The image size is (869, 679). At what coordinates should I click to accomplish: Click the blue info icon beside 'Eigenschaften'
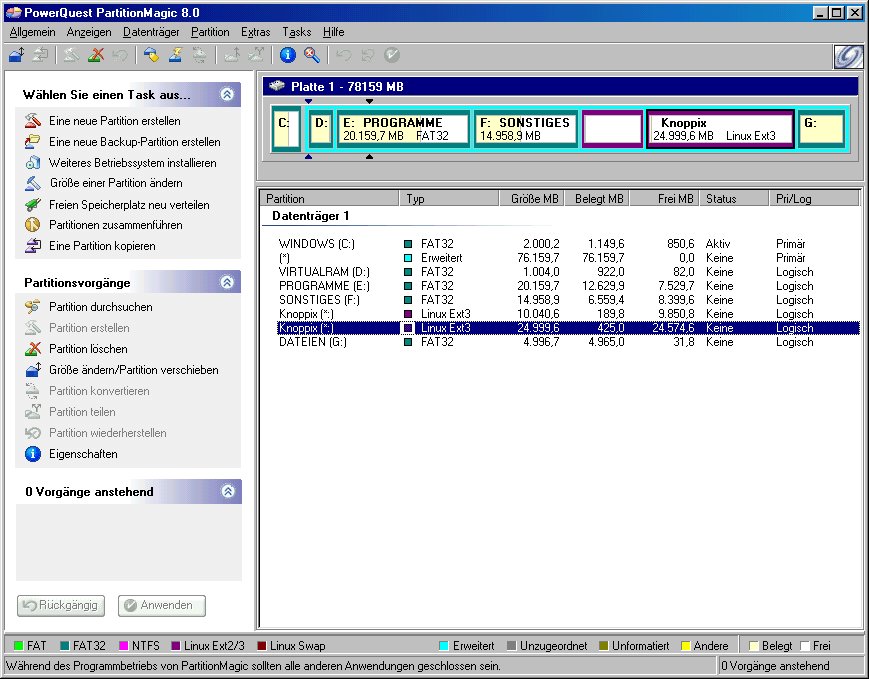(x=33, y=454)
